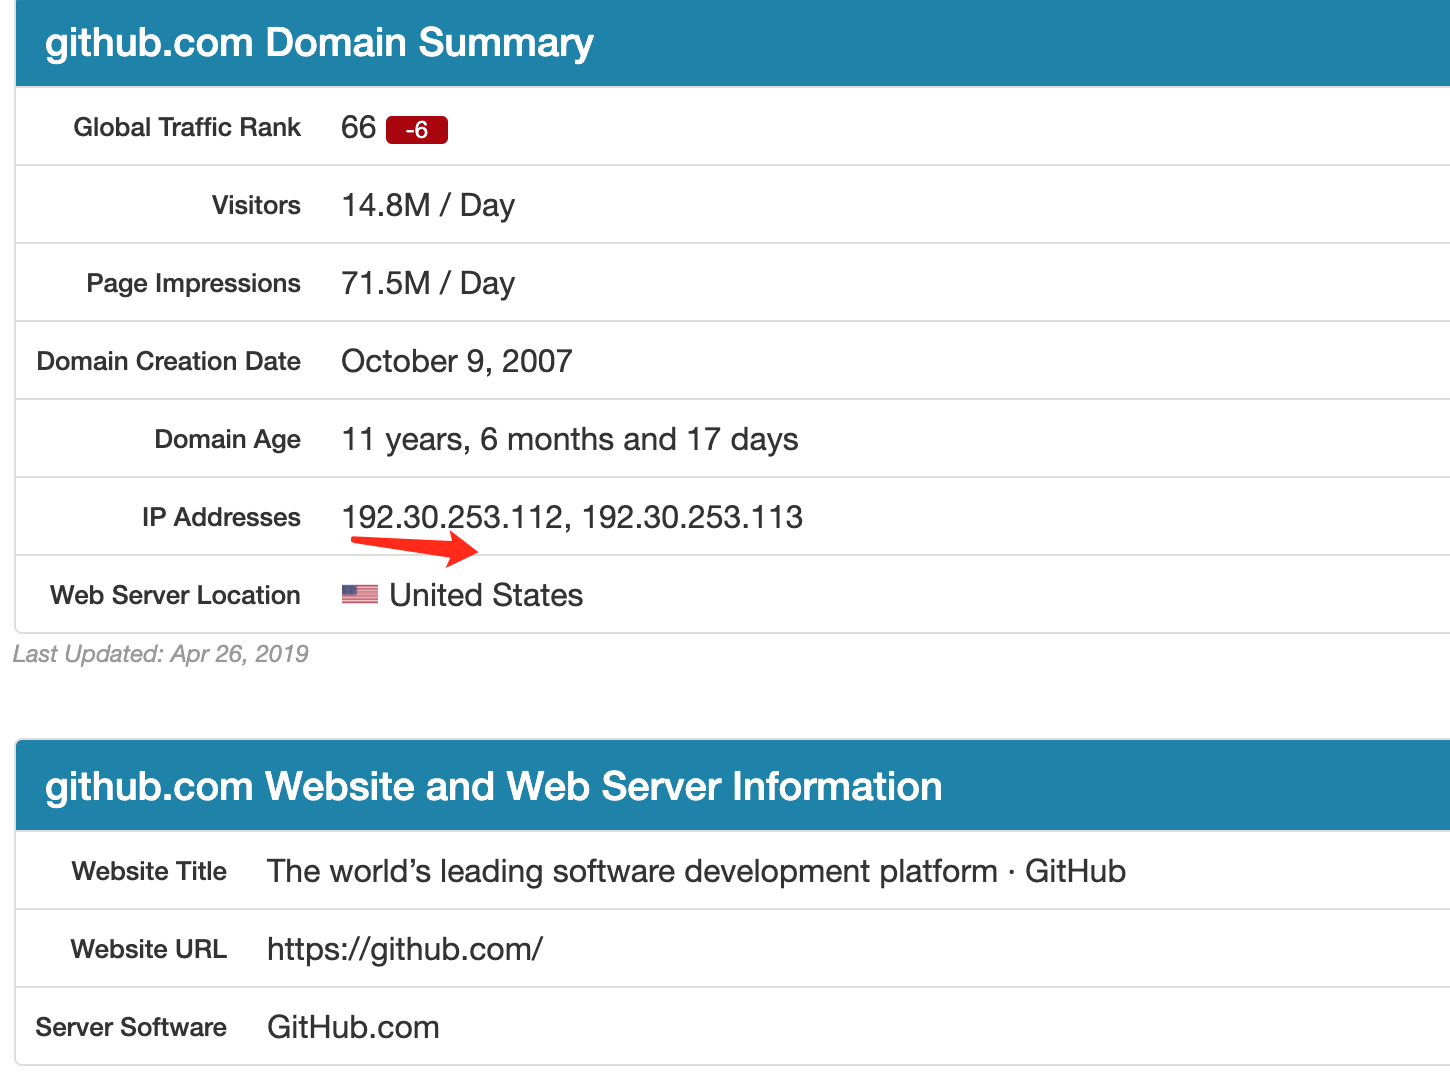Viewport: 1450px width, 1076px height.
Task: Click the Last Updated: Apr 26, 2019 note
Action: (160, 654)
